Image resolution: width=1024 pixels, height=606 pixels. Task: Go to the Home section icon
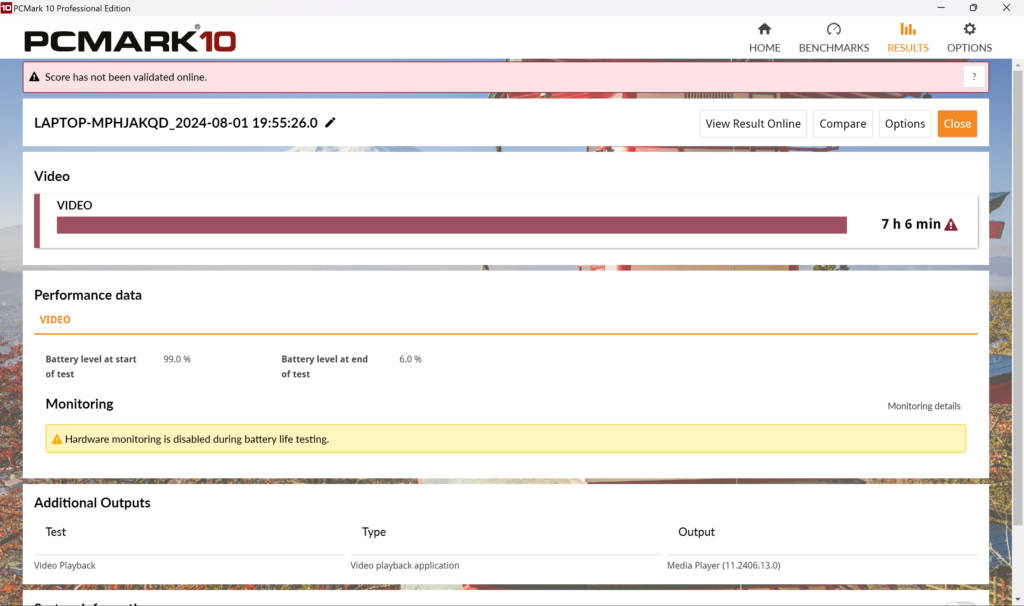[764, 30]
